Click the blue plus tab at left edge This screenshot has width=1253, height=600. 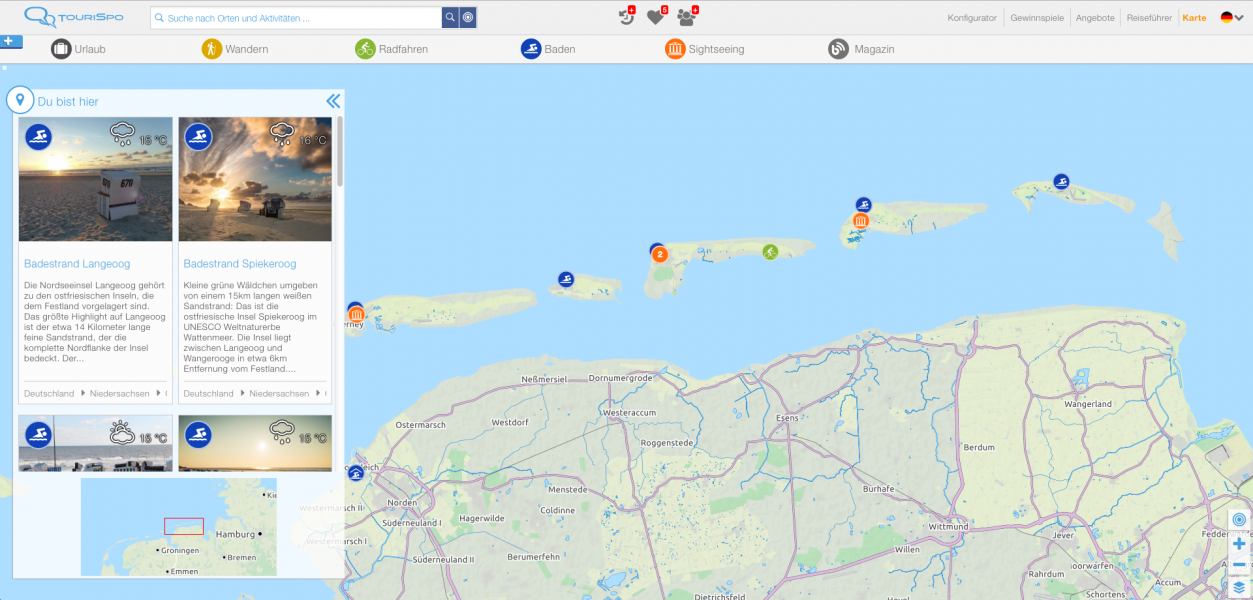pyautogui.click(x=12, y=41)
